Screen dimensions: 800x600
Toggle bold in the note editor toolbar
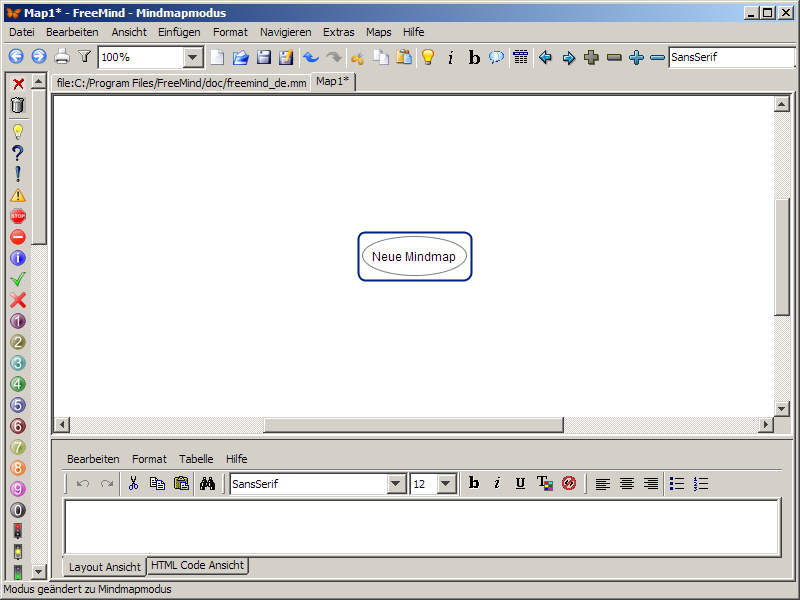pos(474,484)
